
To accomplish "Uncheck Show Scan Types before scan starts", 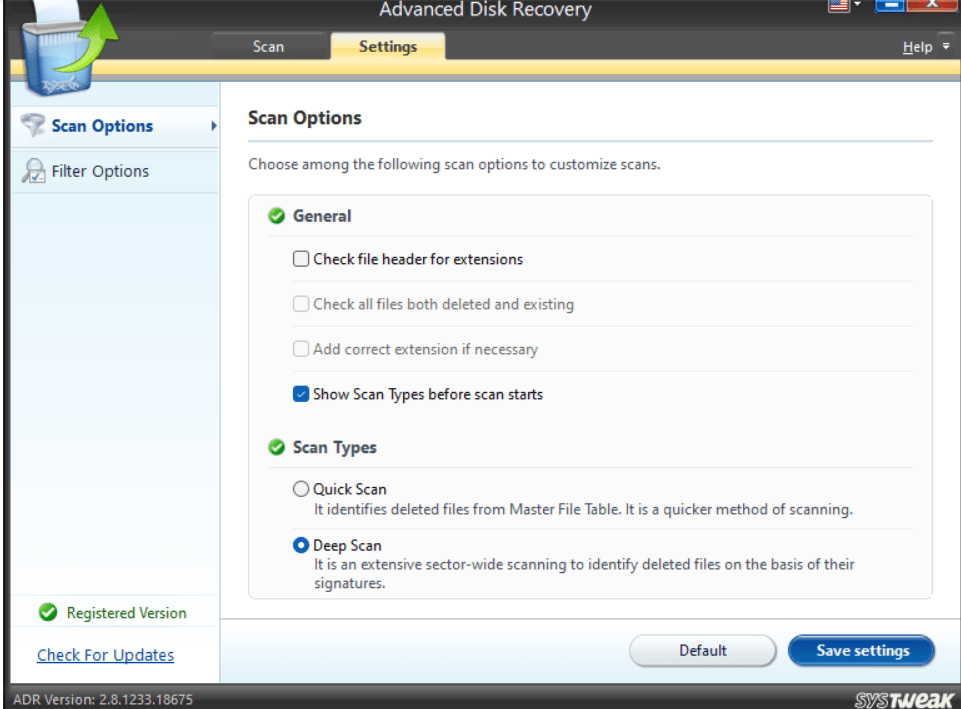I will coord(301,394).
